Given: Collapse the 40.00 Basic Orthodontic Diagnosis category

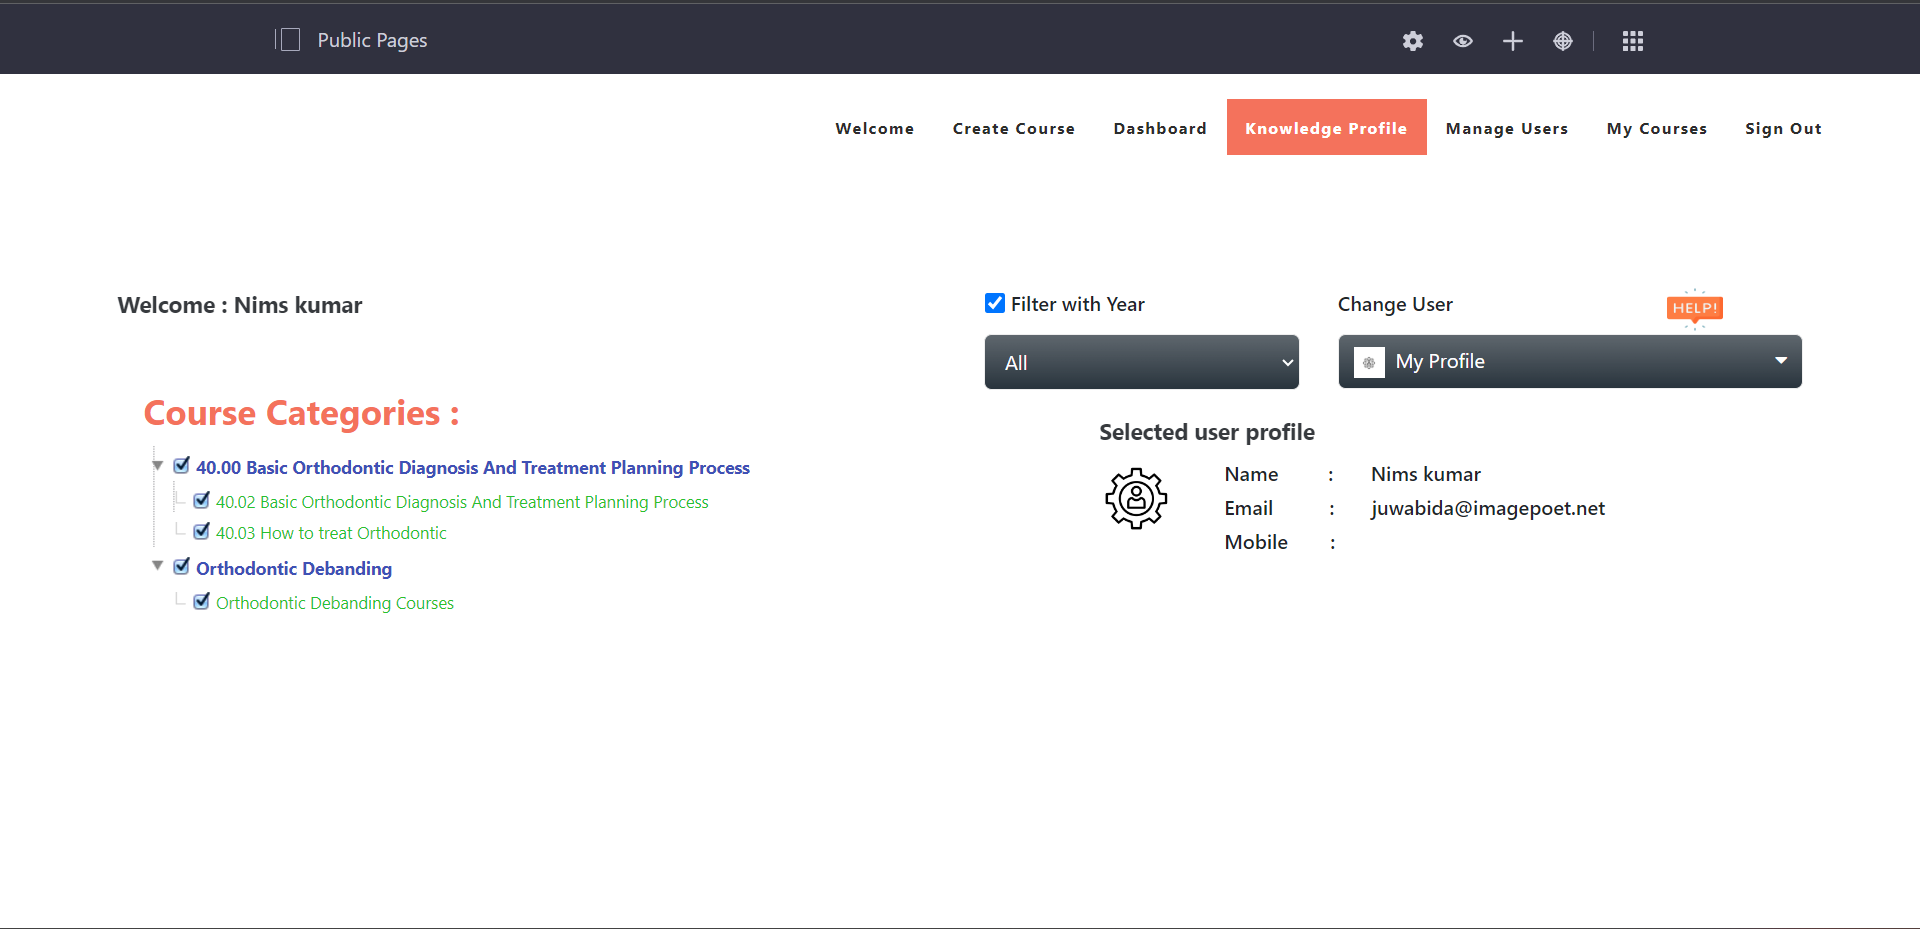Looking at the screenshot, I should pos(158,466).
